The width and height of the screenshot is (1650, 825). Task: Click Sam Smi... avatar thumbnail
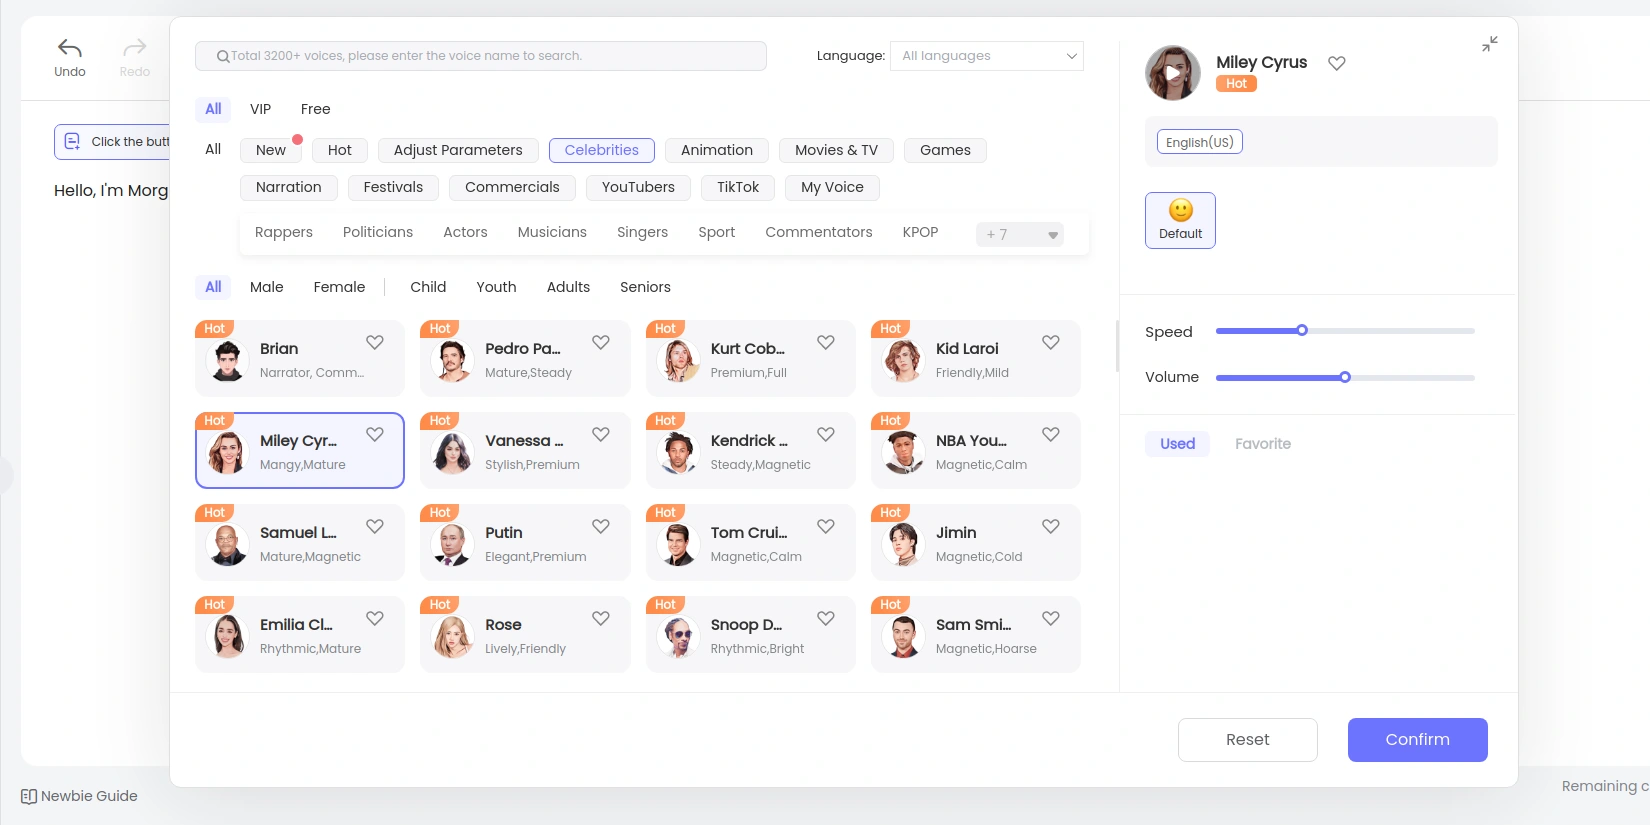903,637
